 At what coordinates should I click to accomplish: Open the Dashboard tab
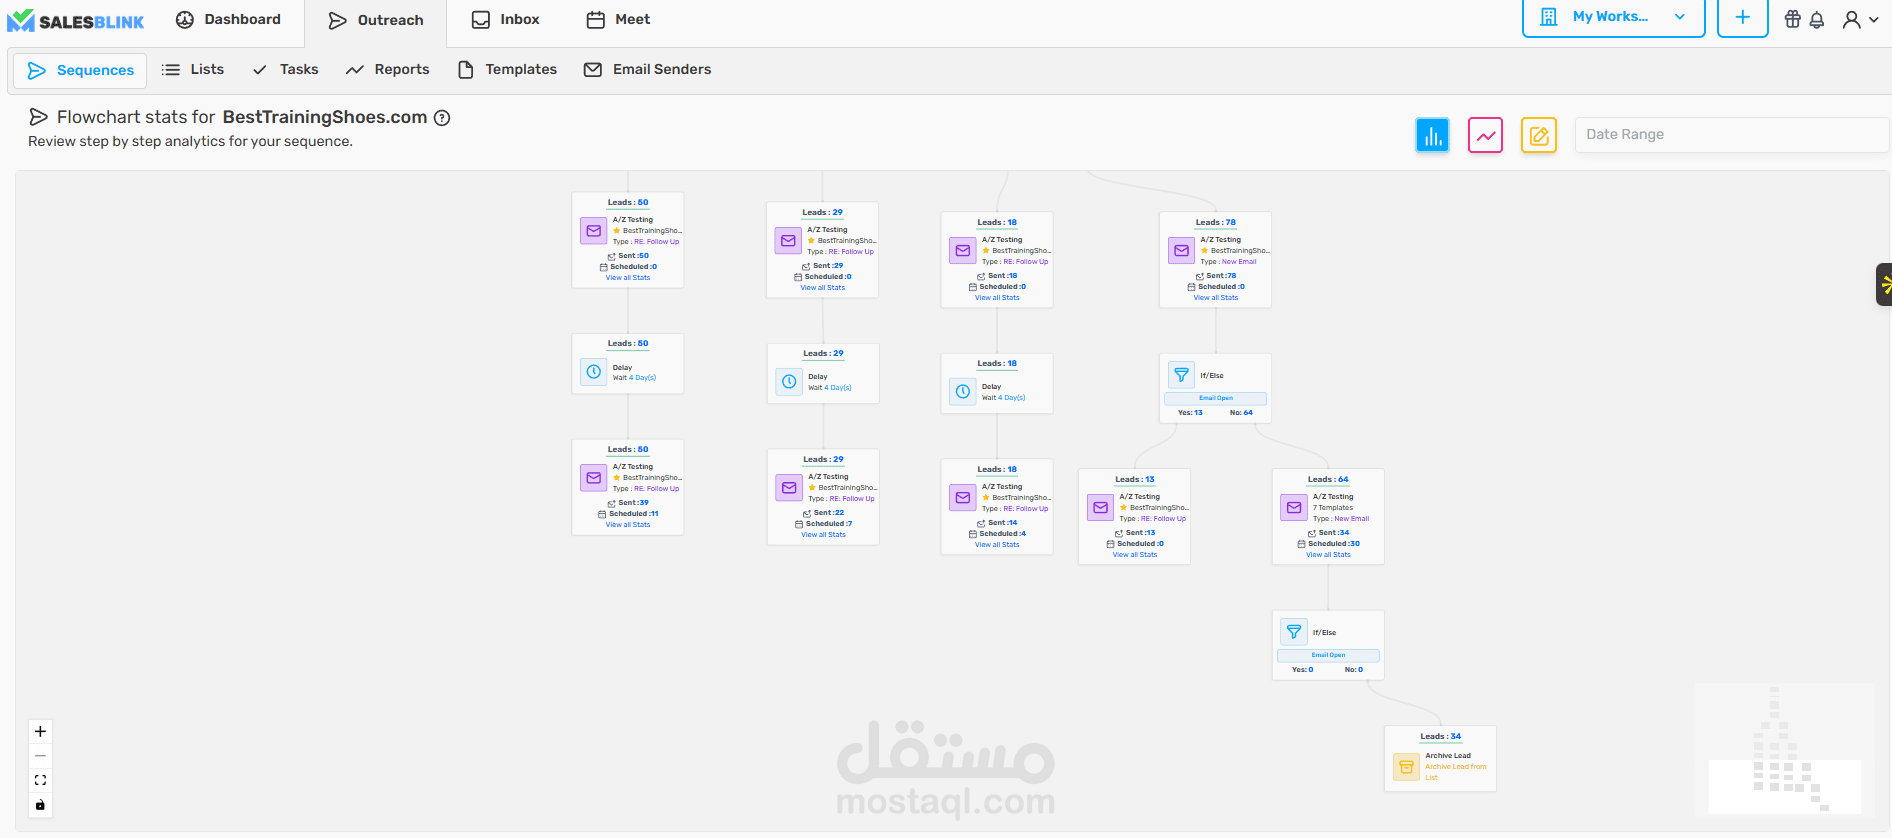click(x=228, y=20)
